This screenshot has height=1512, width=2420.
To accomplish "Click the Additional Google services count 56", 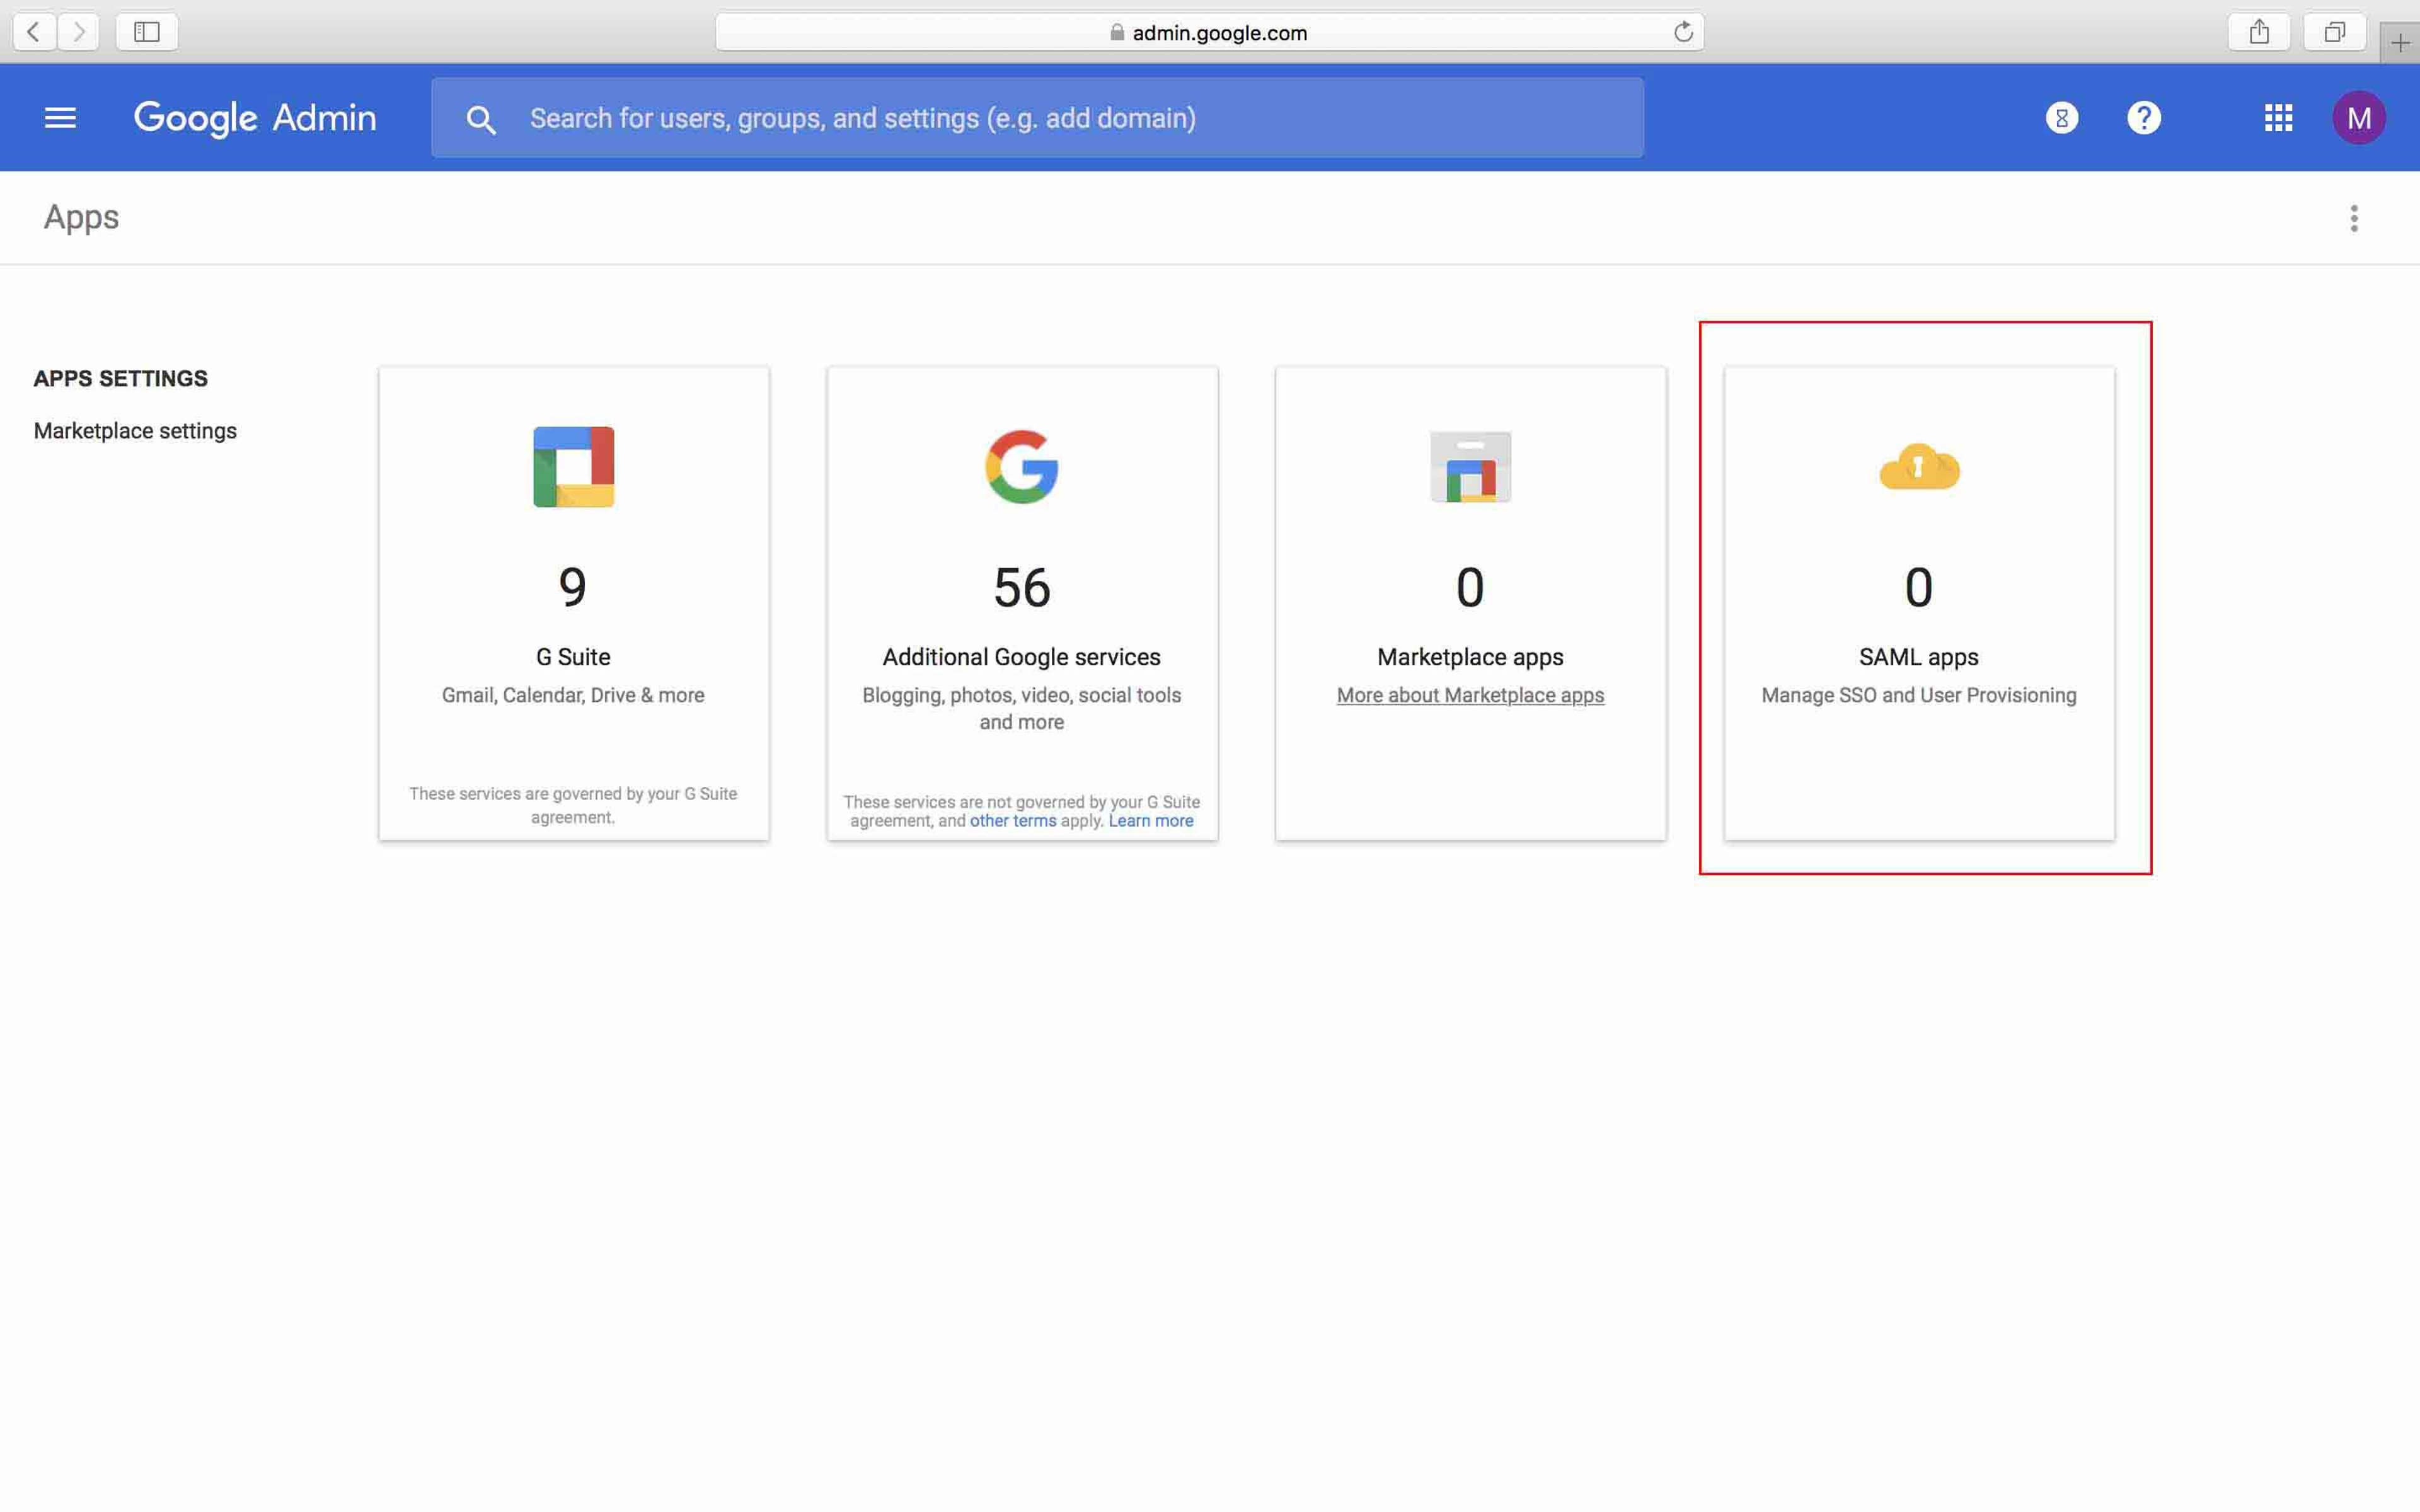I will (1022, 587).
